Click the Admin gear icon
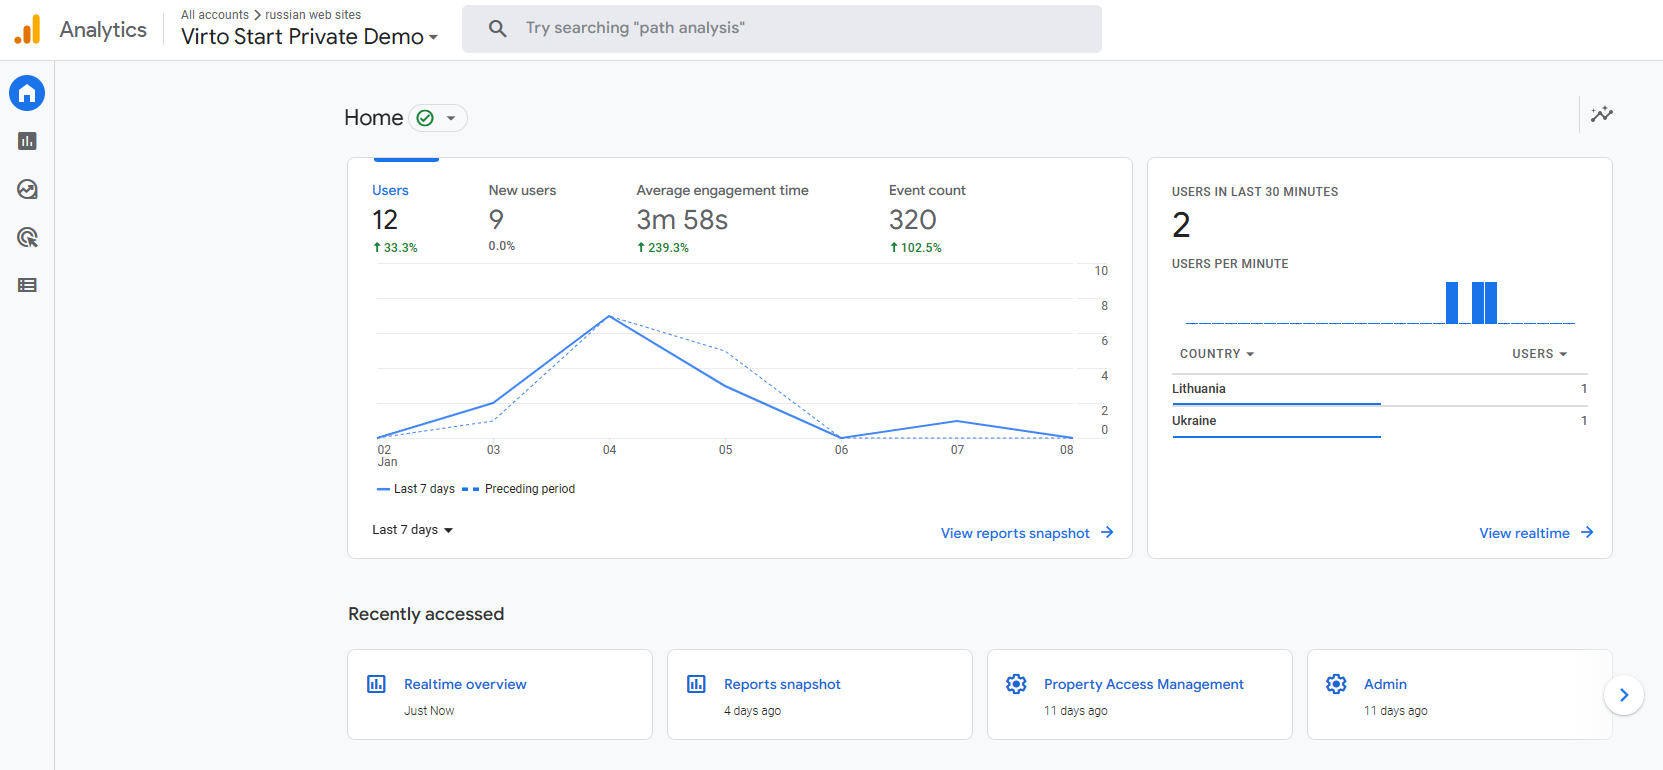Screen dimensions: 1663x770 click(x=1336, y=684)
